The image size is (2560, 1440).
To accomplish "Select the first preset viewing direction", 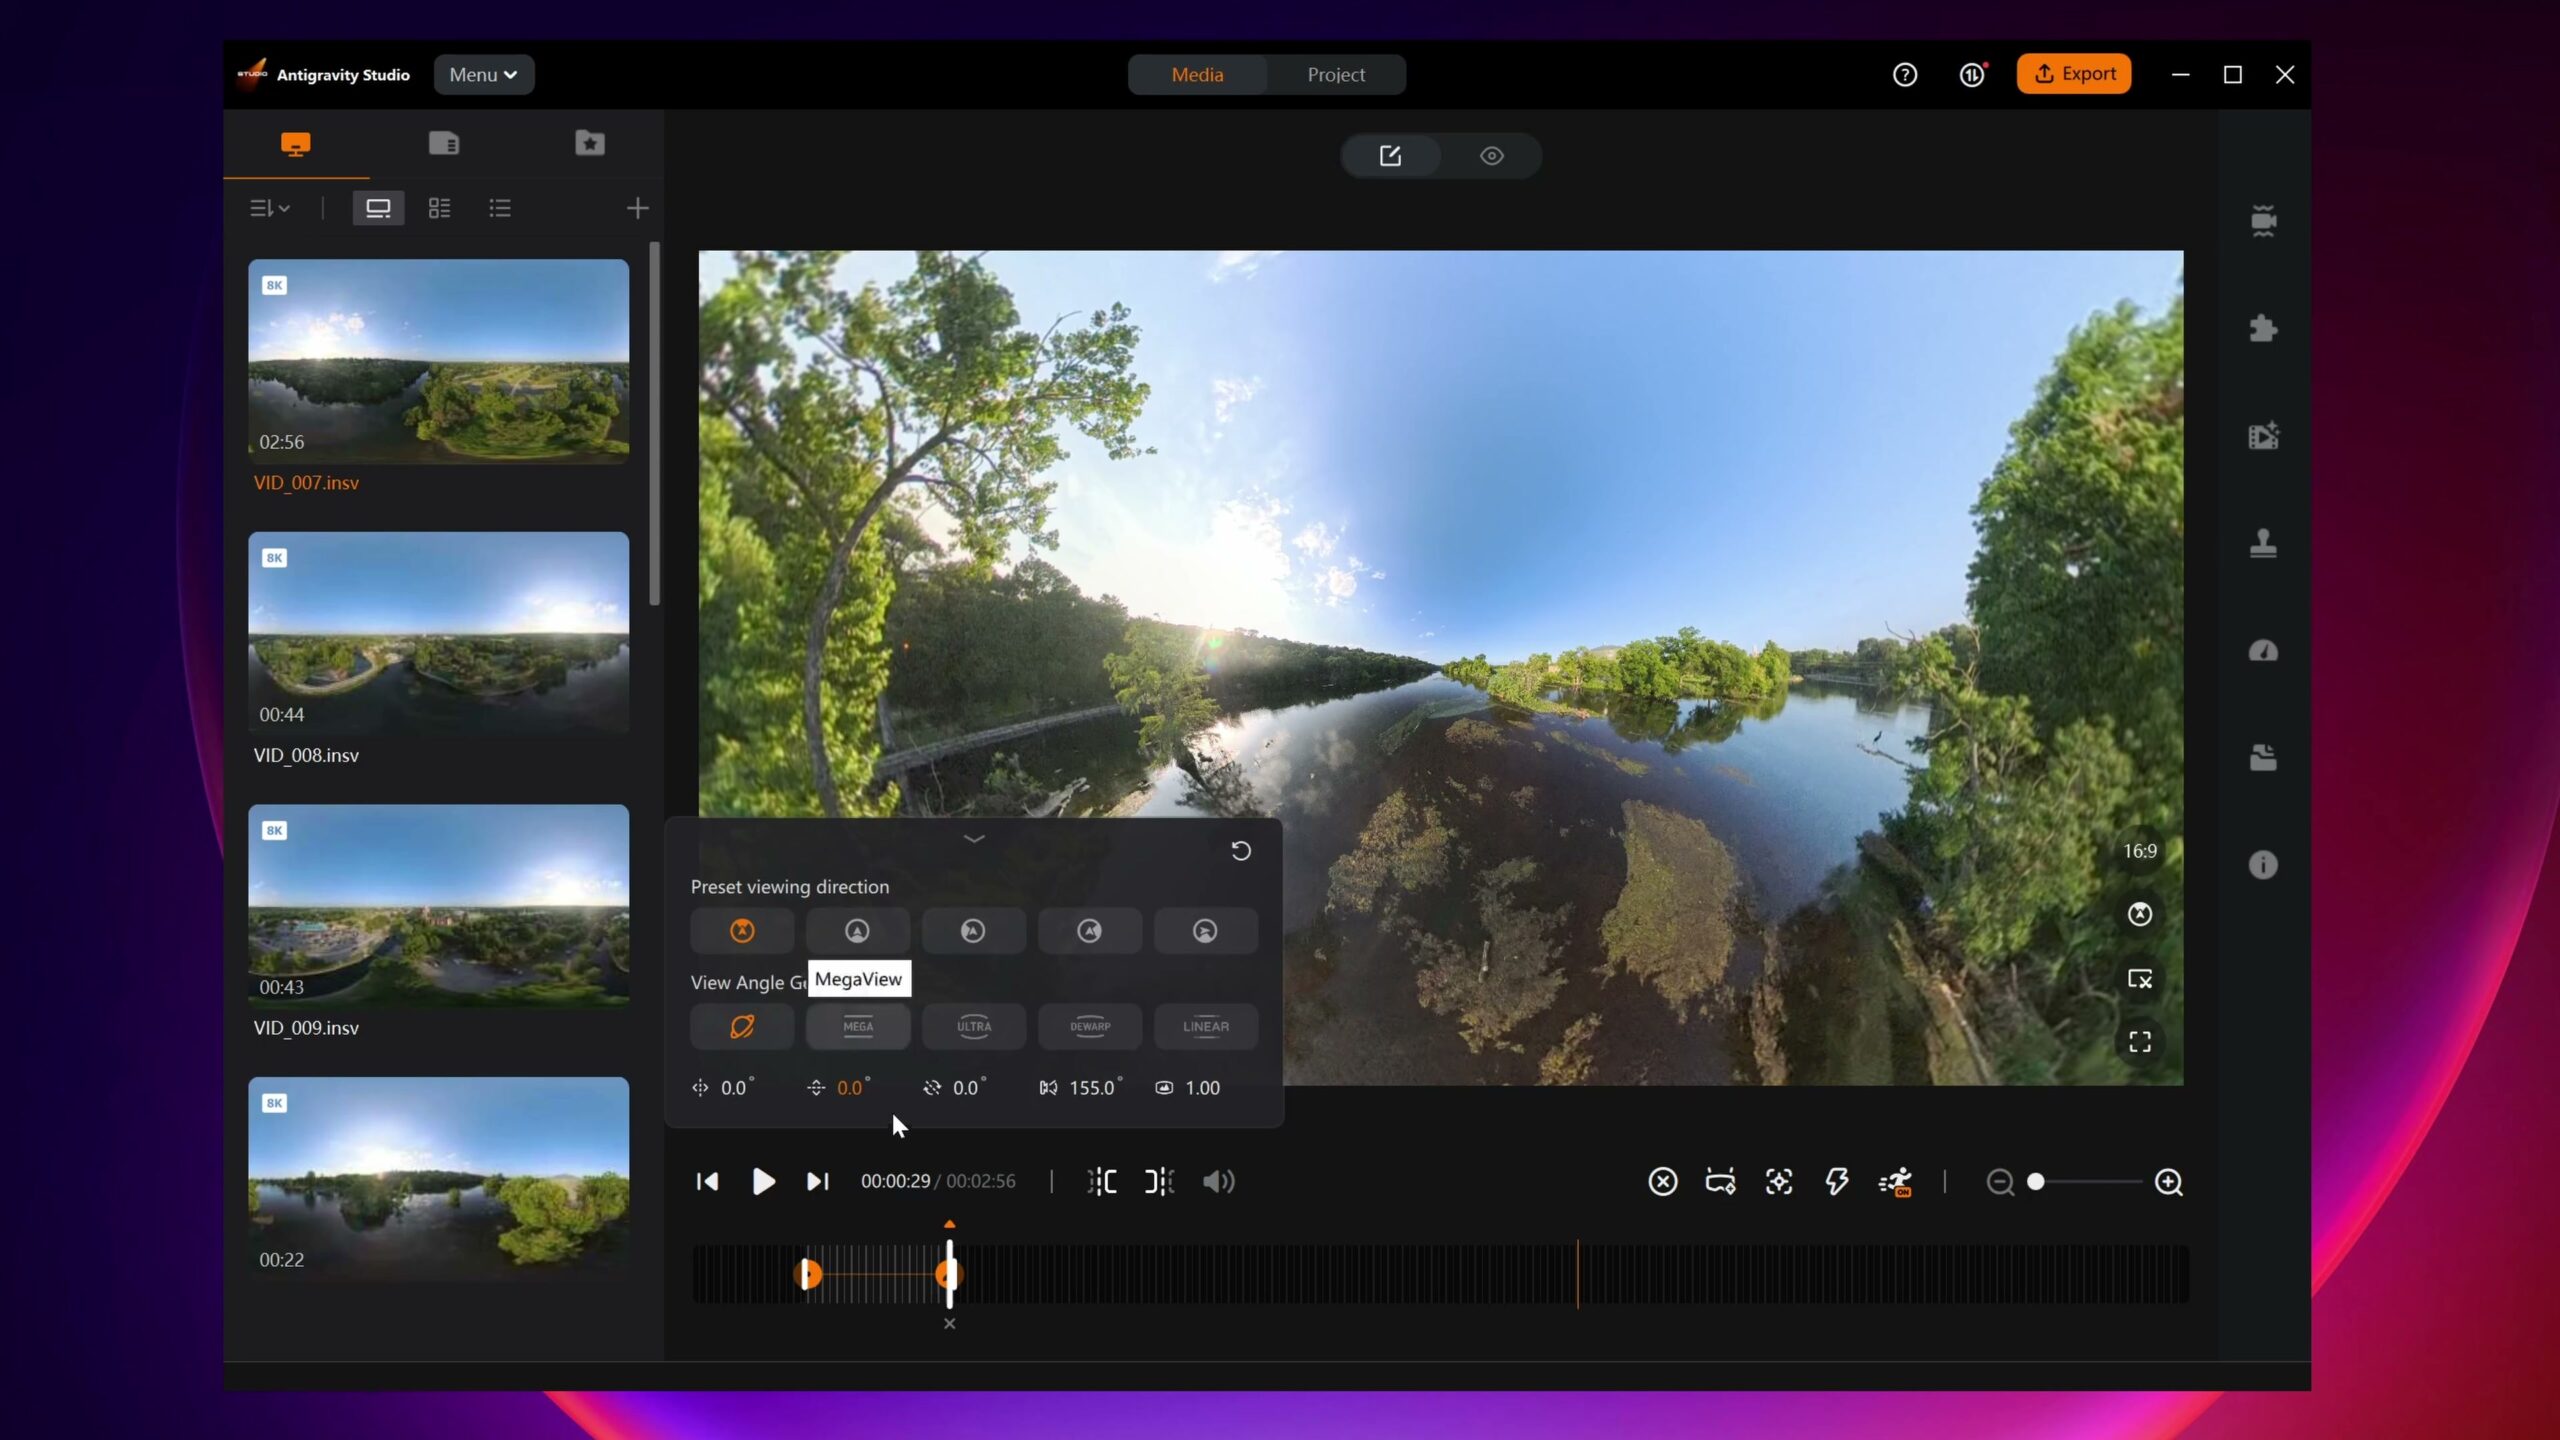I will pyautogui.click(x=742, y=931).
